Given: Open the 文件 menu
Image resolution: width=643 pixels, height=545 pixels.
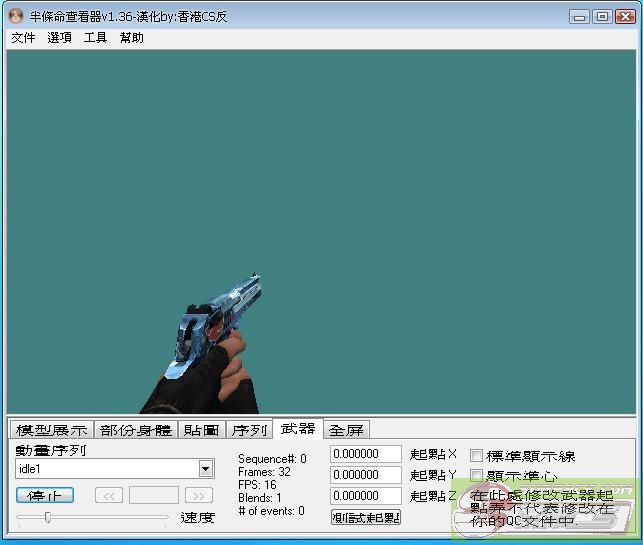Looking at the screenshot, I should [x=23, y=38].
